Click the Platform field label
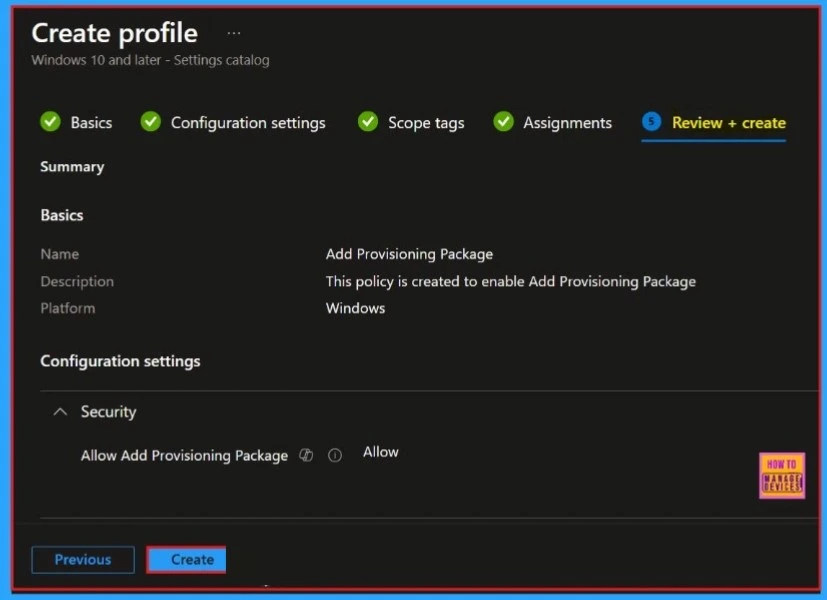The width and height of the screenshot is (827, 600). tap(68, 308)
